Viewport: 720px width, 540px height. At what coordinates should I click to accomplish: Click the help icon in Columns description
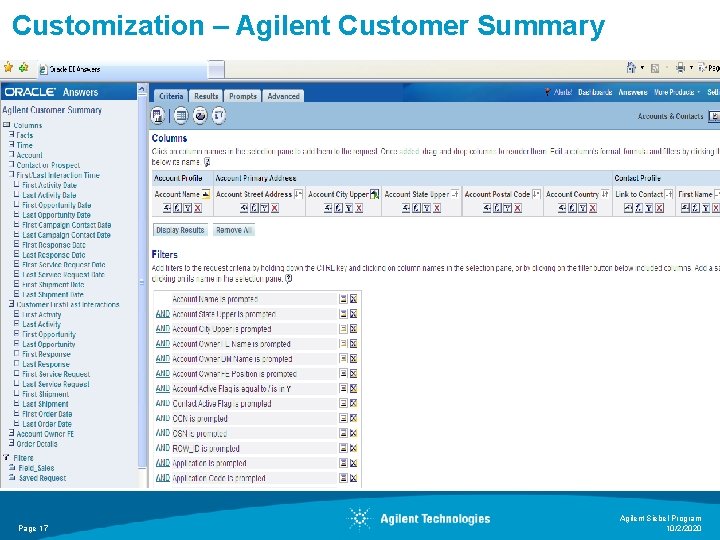coord(207,162)
